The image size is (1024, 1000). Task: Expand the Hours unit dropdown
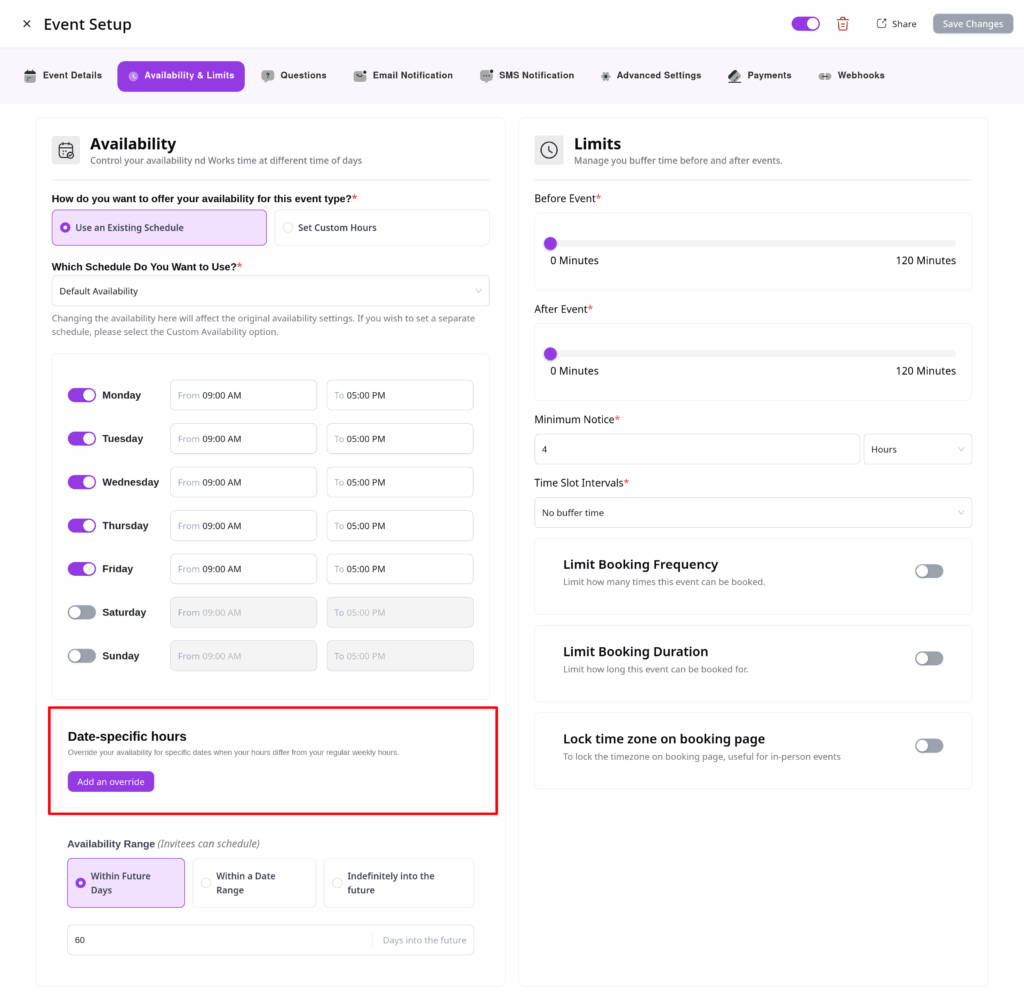point(917,449)
